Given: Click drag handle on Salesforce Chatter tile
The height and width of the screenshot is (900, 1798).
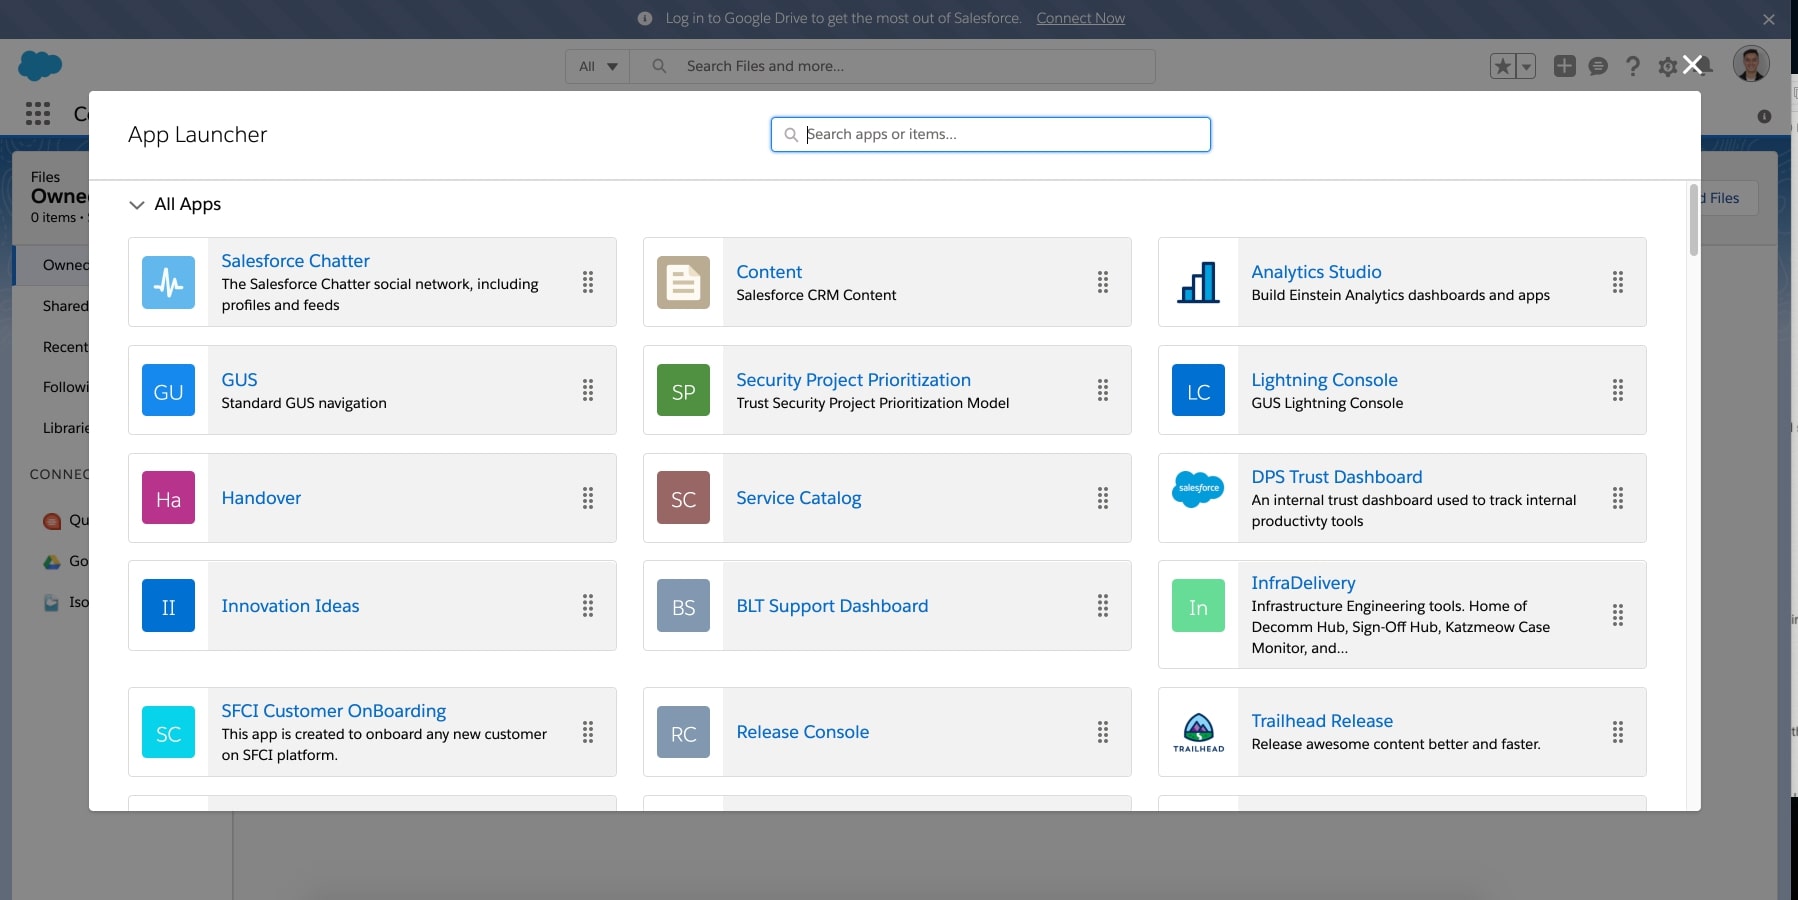Looking at the screenshot, I should [x=588, y=282].
